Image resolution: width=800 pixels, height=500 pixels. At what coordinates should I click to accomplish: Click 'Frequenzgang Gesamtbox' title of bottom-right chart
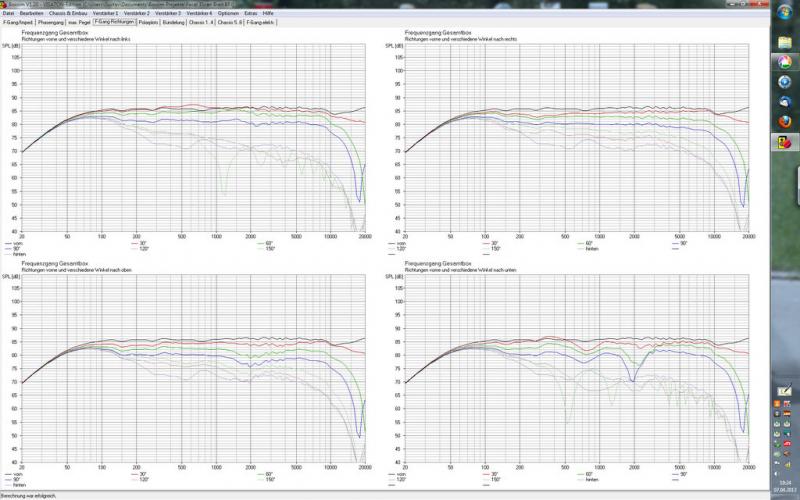tap(438, 264)
